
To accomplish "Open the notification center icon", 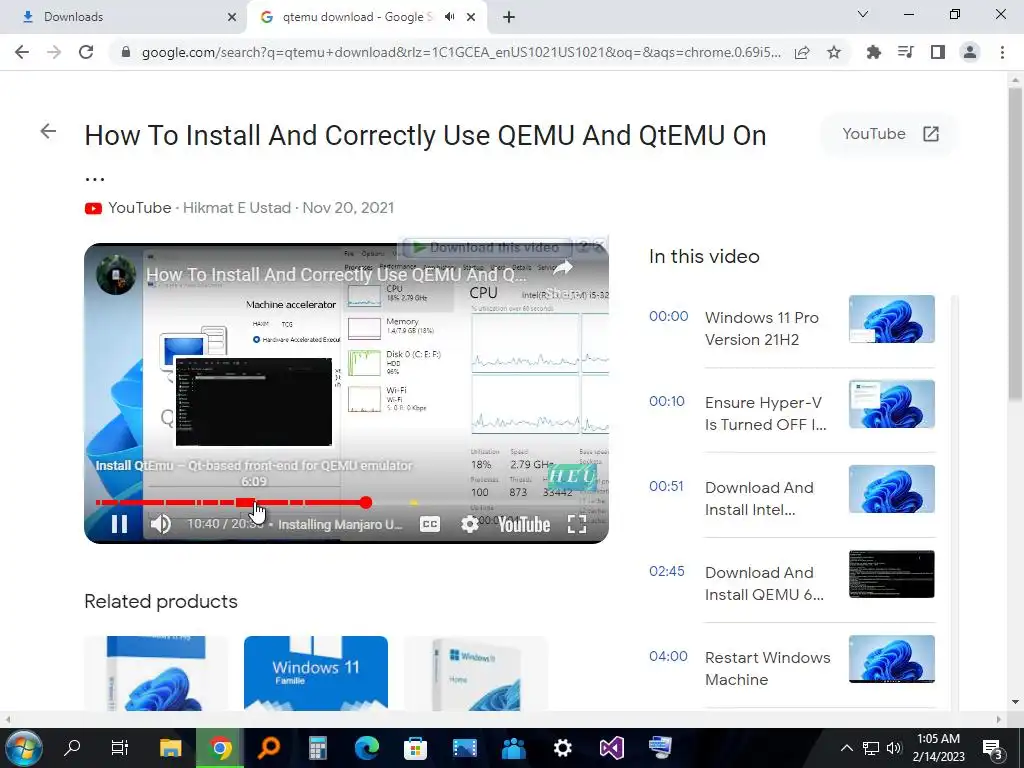I will [993, 748].
